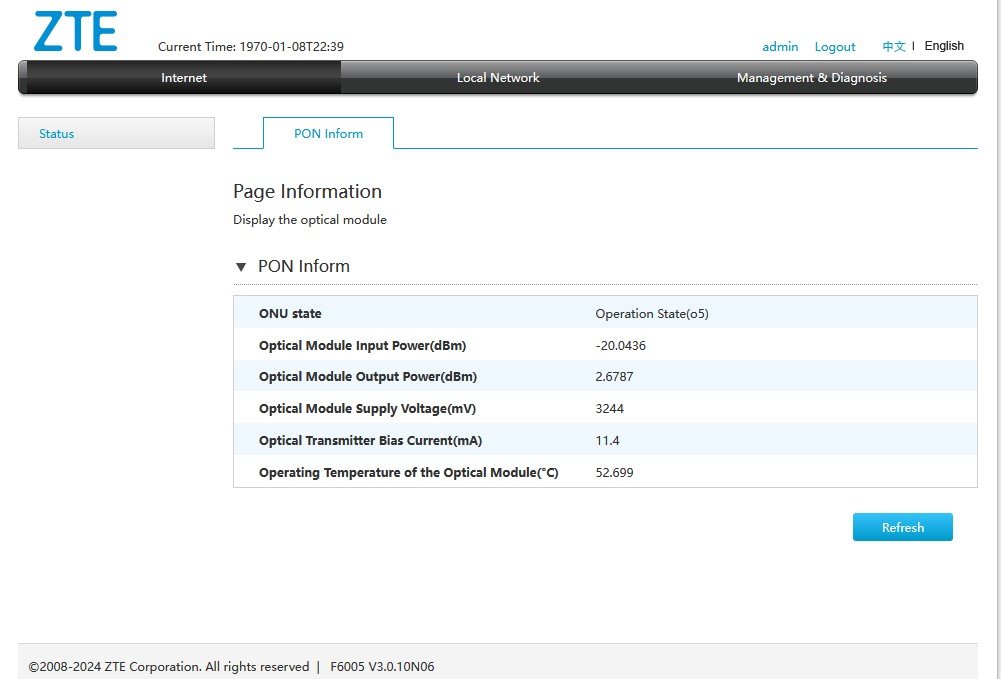Open Management & Diagnosis menu
1001x679 pixels.
point(811,78)
